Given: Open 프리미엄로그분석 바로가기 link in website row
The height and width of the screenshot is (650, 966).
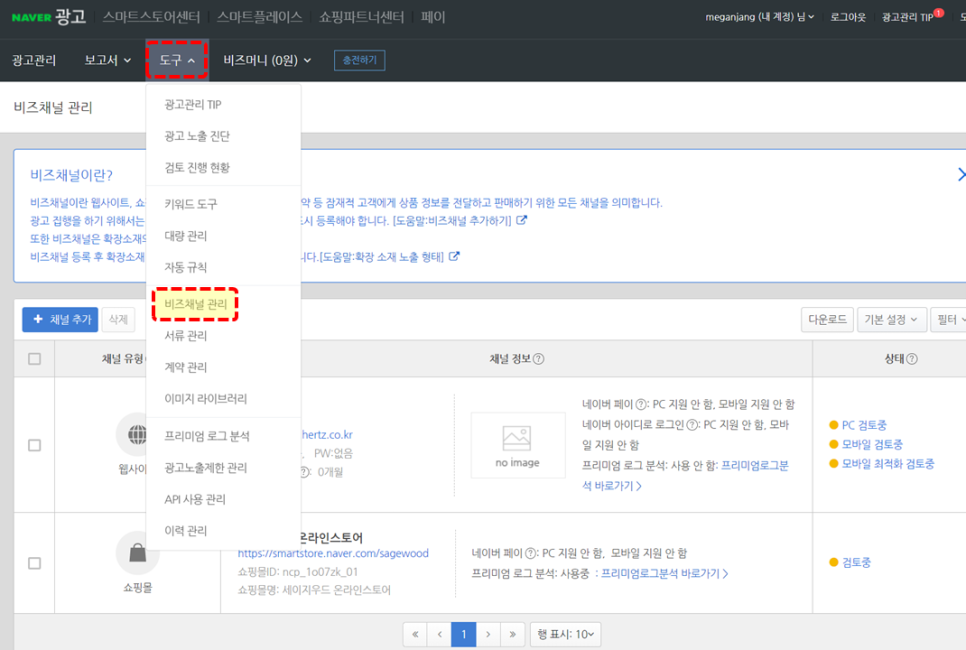Looking at the screenshot, I should tap(685, 475).
